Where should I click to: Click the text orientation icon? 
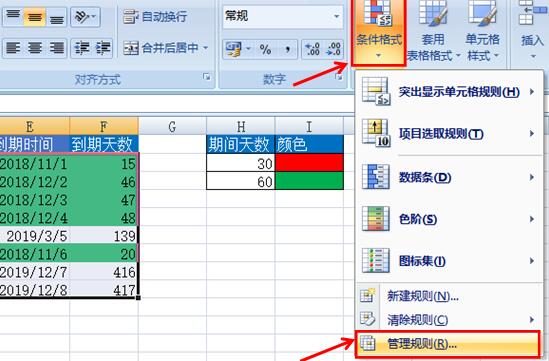[85, 16]
